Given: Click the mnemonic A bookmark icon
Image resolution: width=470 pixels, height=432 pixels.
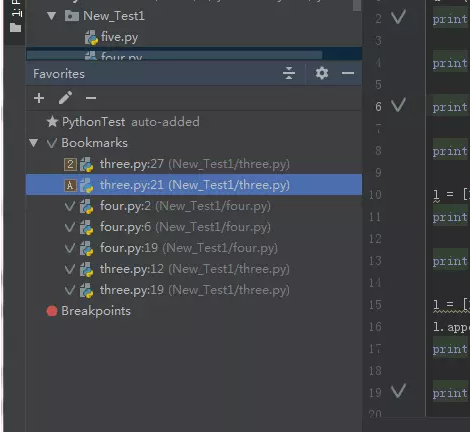Looking at the screenshot, I should [x=70, y=185].
